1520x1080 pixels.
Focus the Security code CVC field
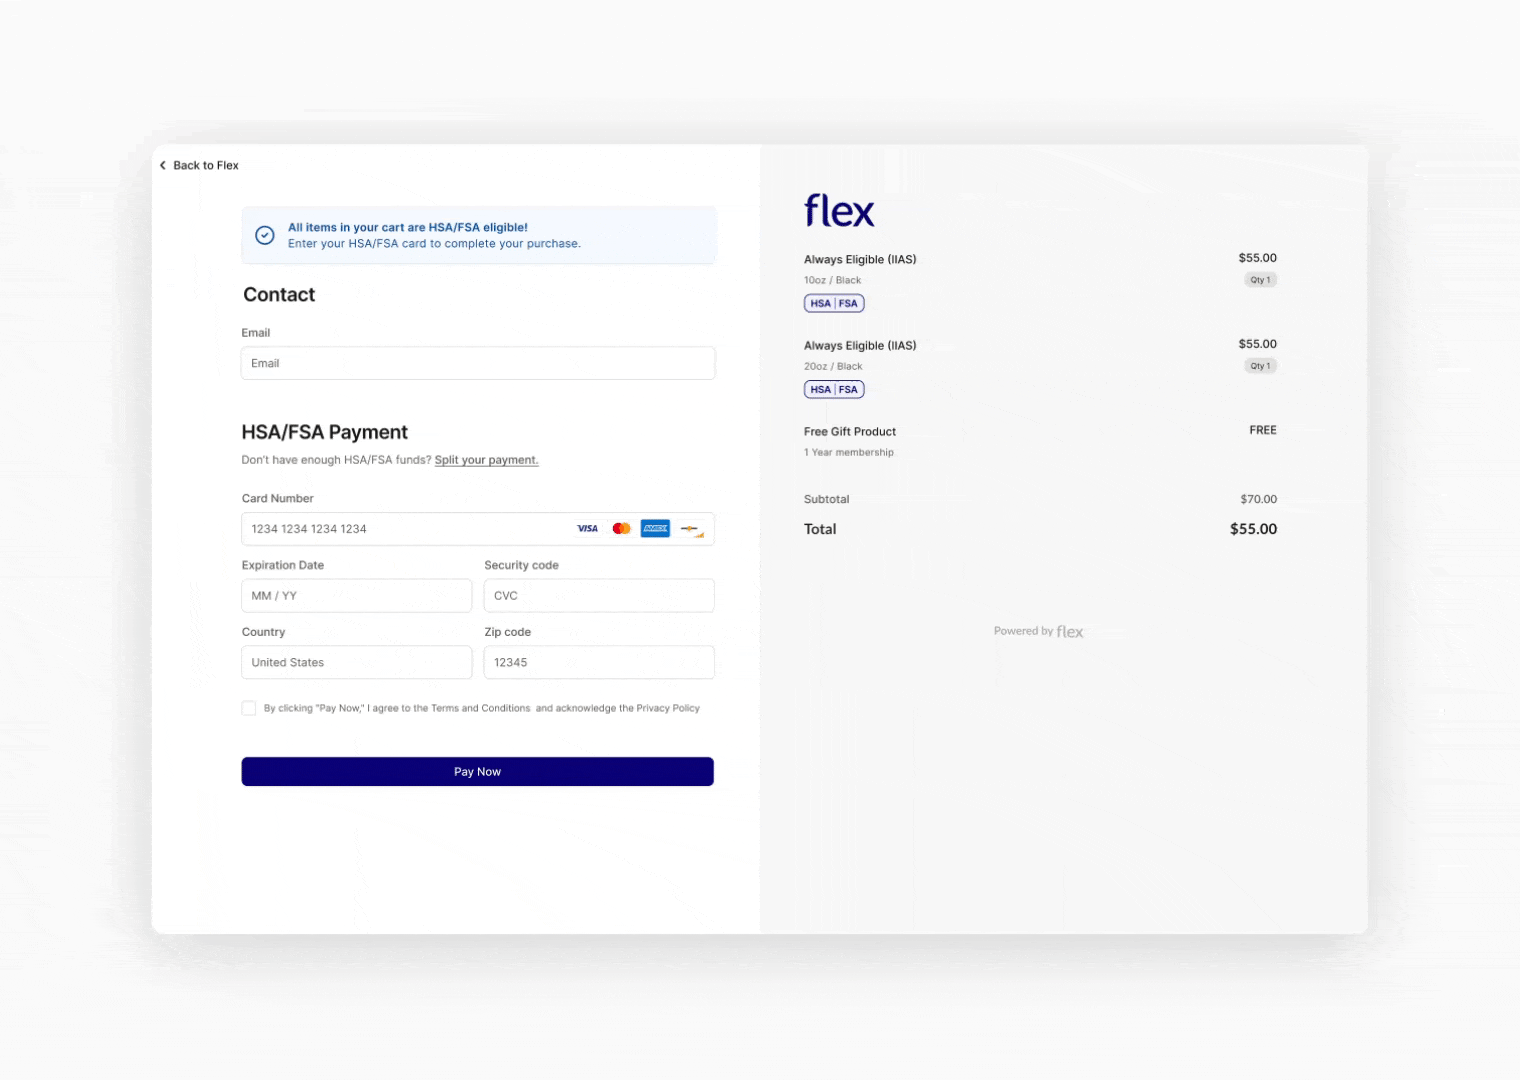[599, 596]
